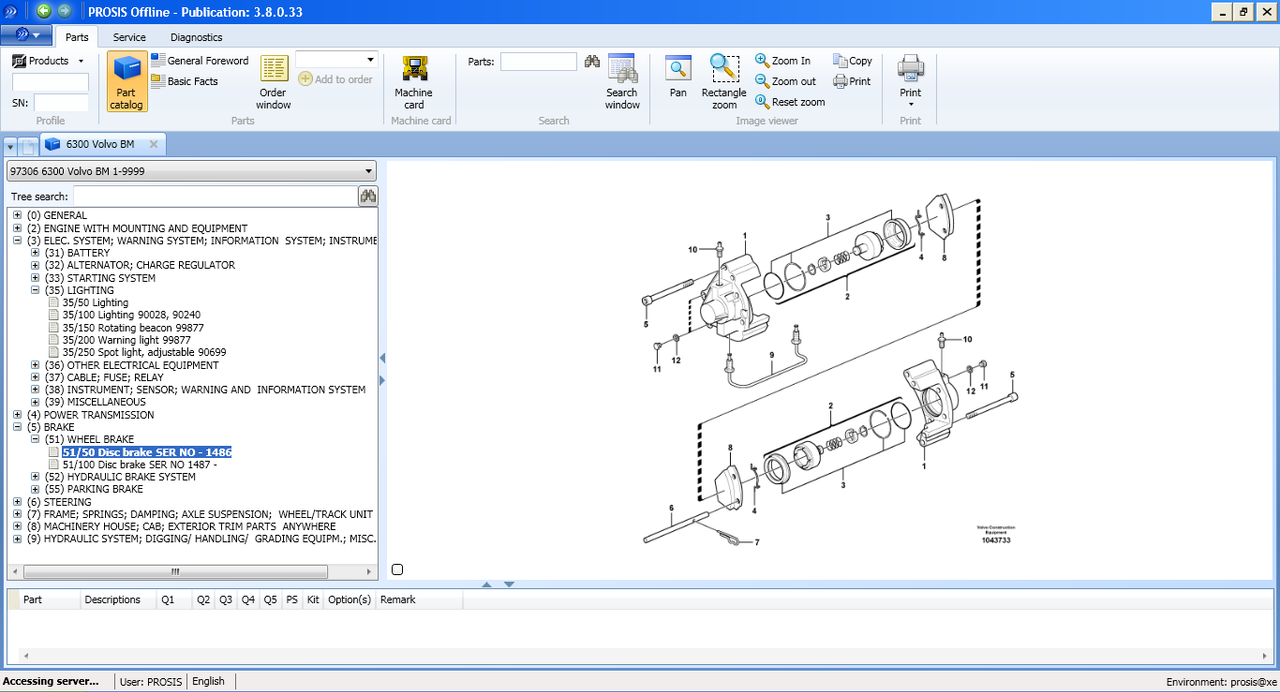Expand (2) ENGINE WITH MOUNTING node
1280x692 pixels.
[17, 228]
